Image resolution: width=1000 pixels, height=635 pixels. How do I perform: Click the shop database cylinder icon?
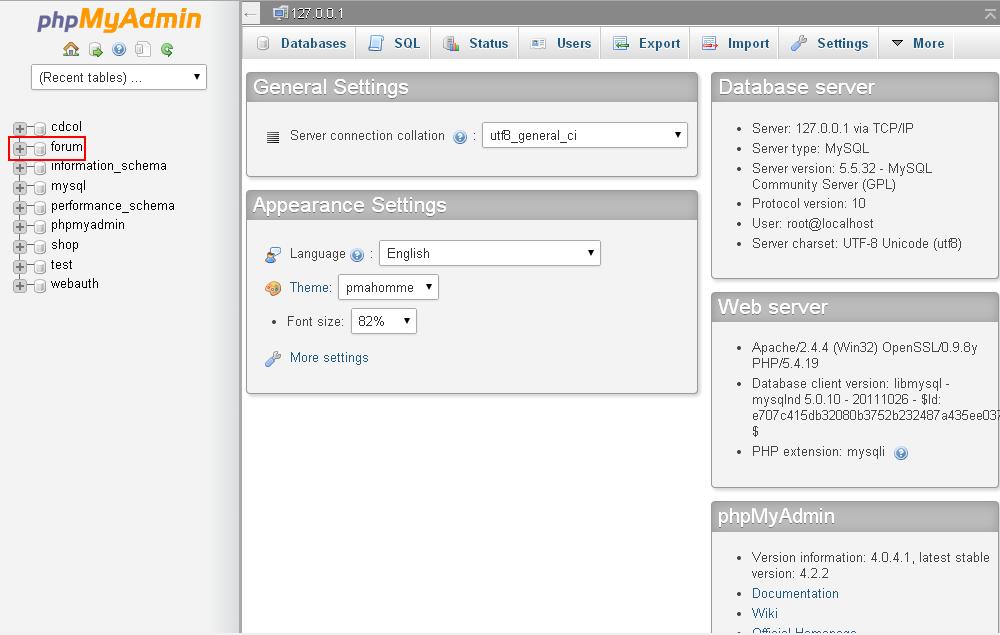click(x=40, y=247)
